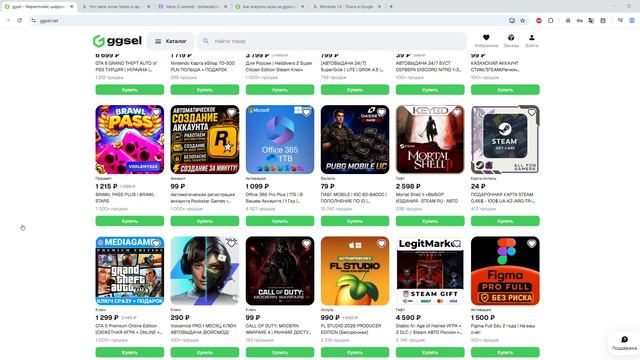Screen dimensions: 640x360
Task: Favorite the Call of Duty item
Action: (x=307, y=244)
